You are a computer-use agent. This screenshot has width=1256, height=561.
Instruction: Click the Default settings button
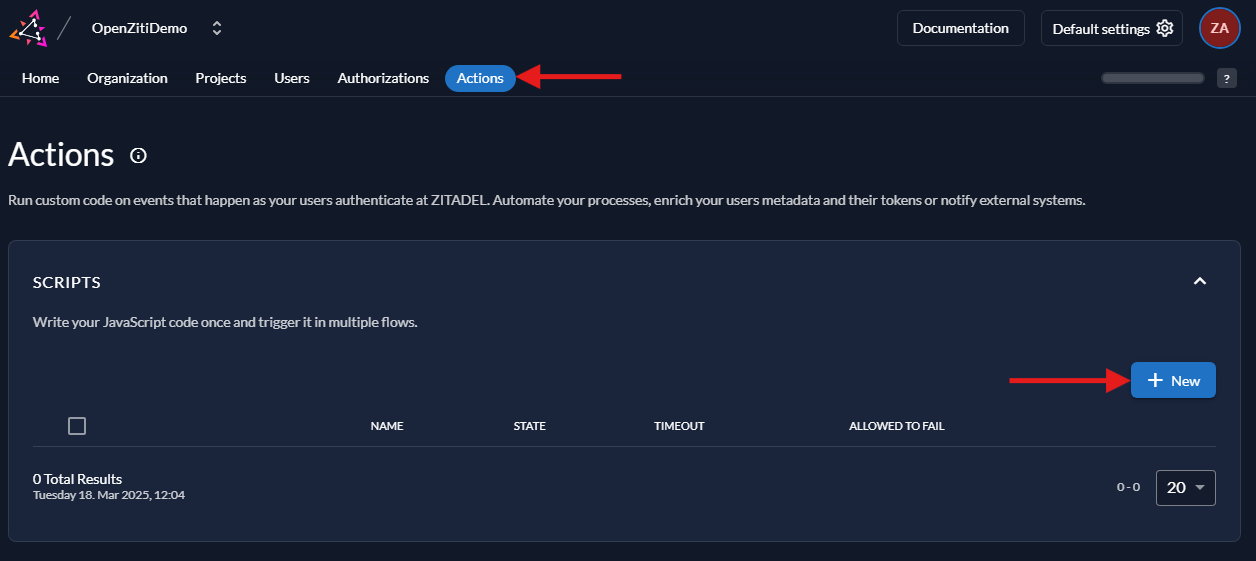tap(1100, 28)
